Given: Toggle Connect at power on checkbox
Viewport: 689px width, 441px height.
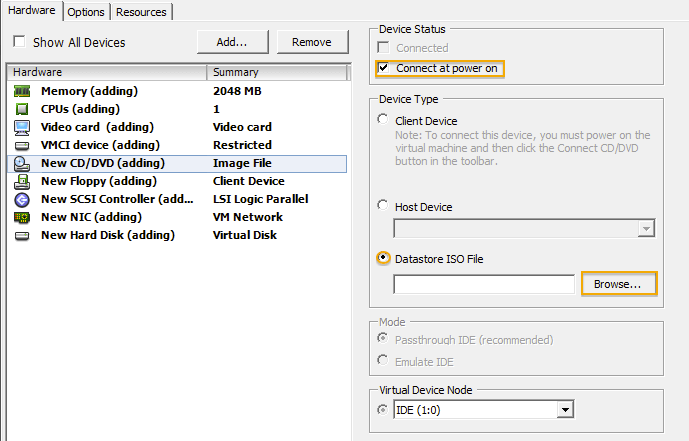Looking at the screenshot, I should [384, 68].
